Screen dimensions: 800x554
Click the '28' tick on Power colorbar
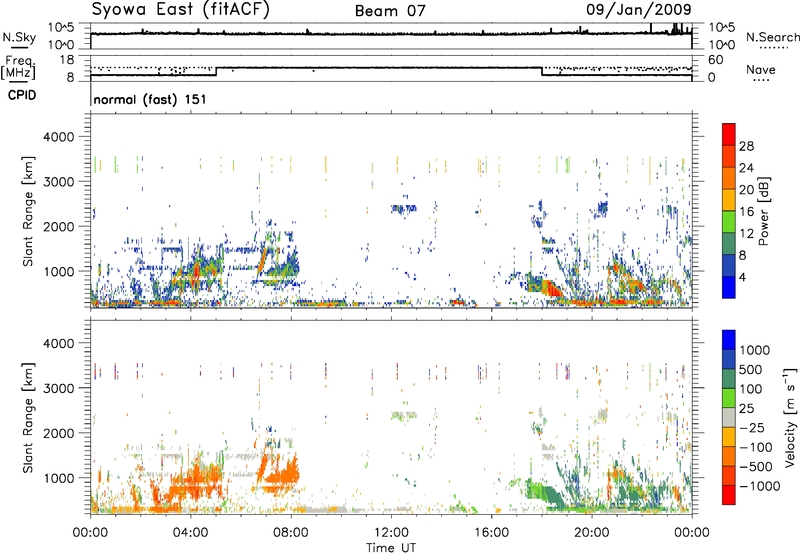tap(746, 146)
